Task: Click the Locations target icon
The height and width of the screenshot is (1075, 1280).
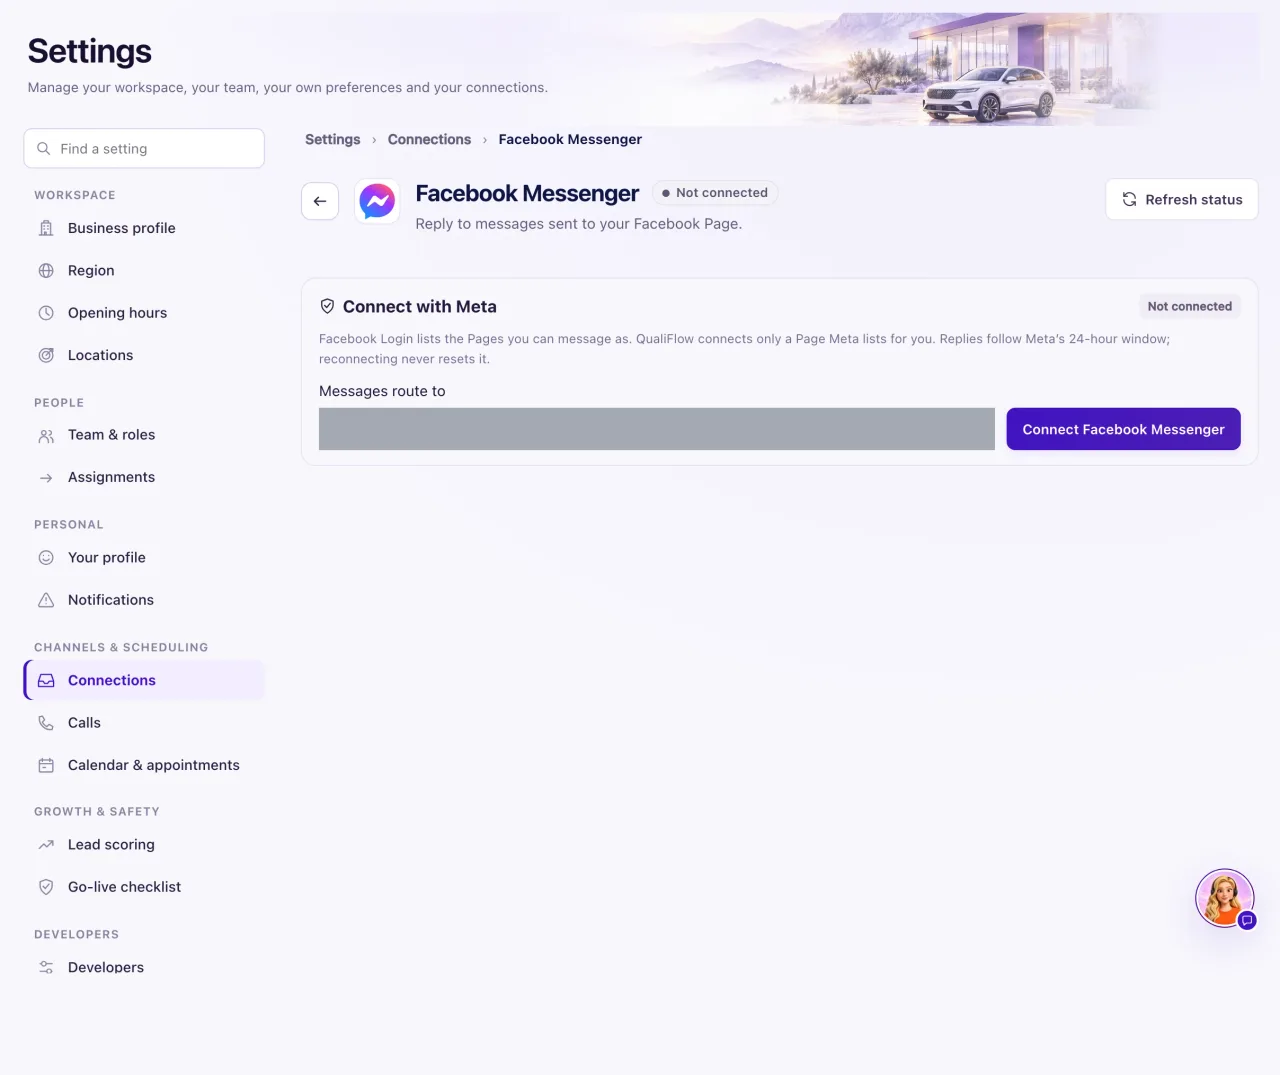Action: [46, 355]
